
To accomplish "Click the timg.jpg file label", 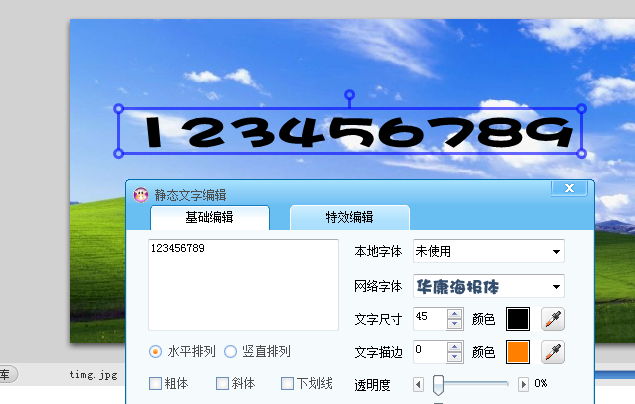I will click(x=93, y=375).
